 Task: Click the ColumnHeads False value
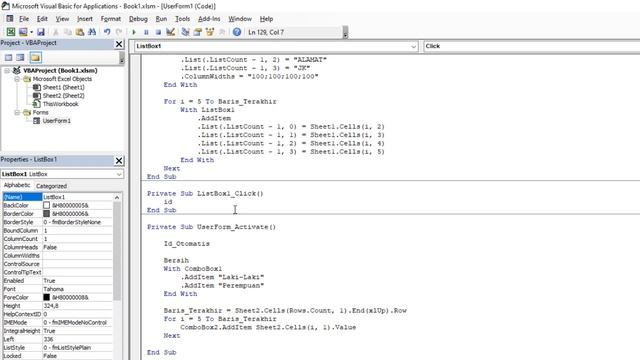[x=77, y=247]
